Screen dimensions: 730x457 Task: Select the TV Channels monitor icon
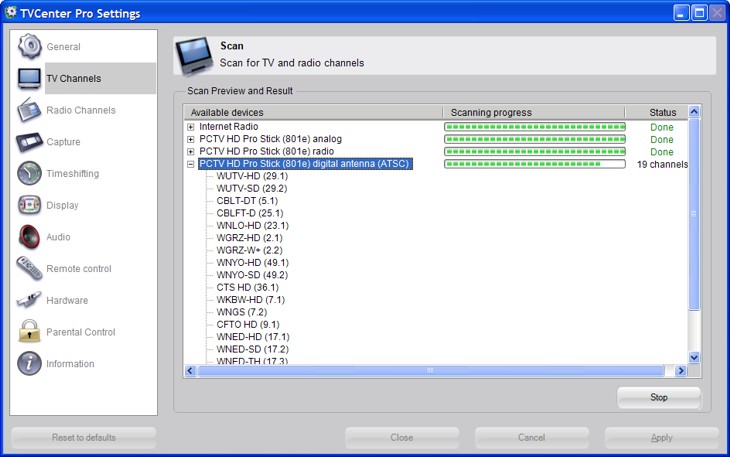(29, 78)
